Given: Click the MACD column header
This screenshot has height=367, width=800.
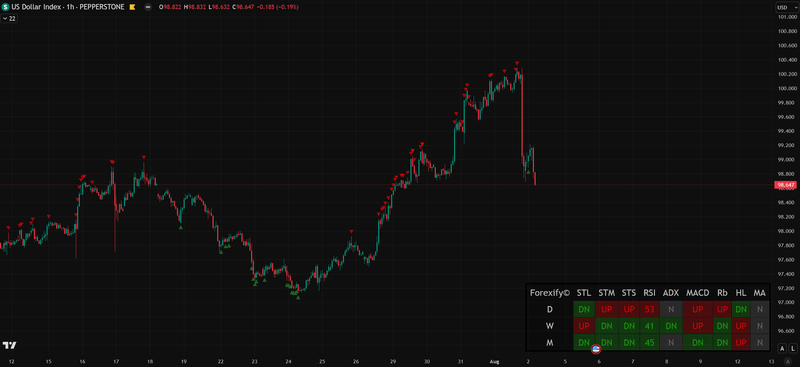Looking at the screenshot, I should (697, 293).
